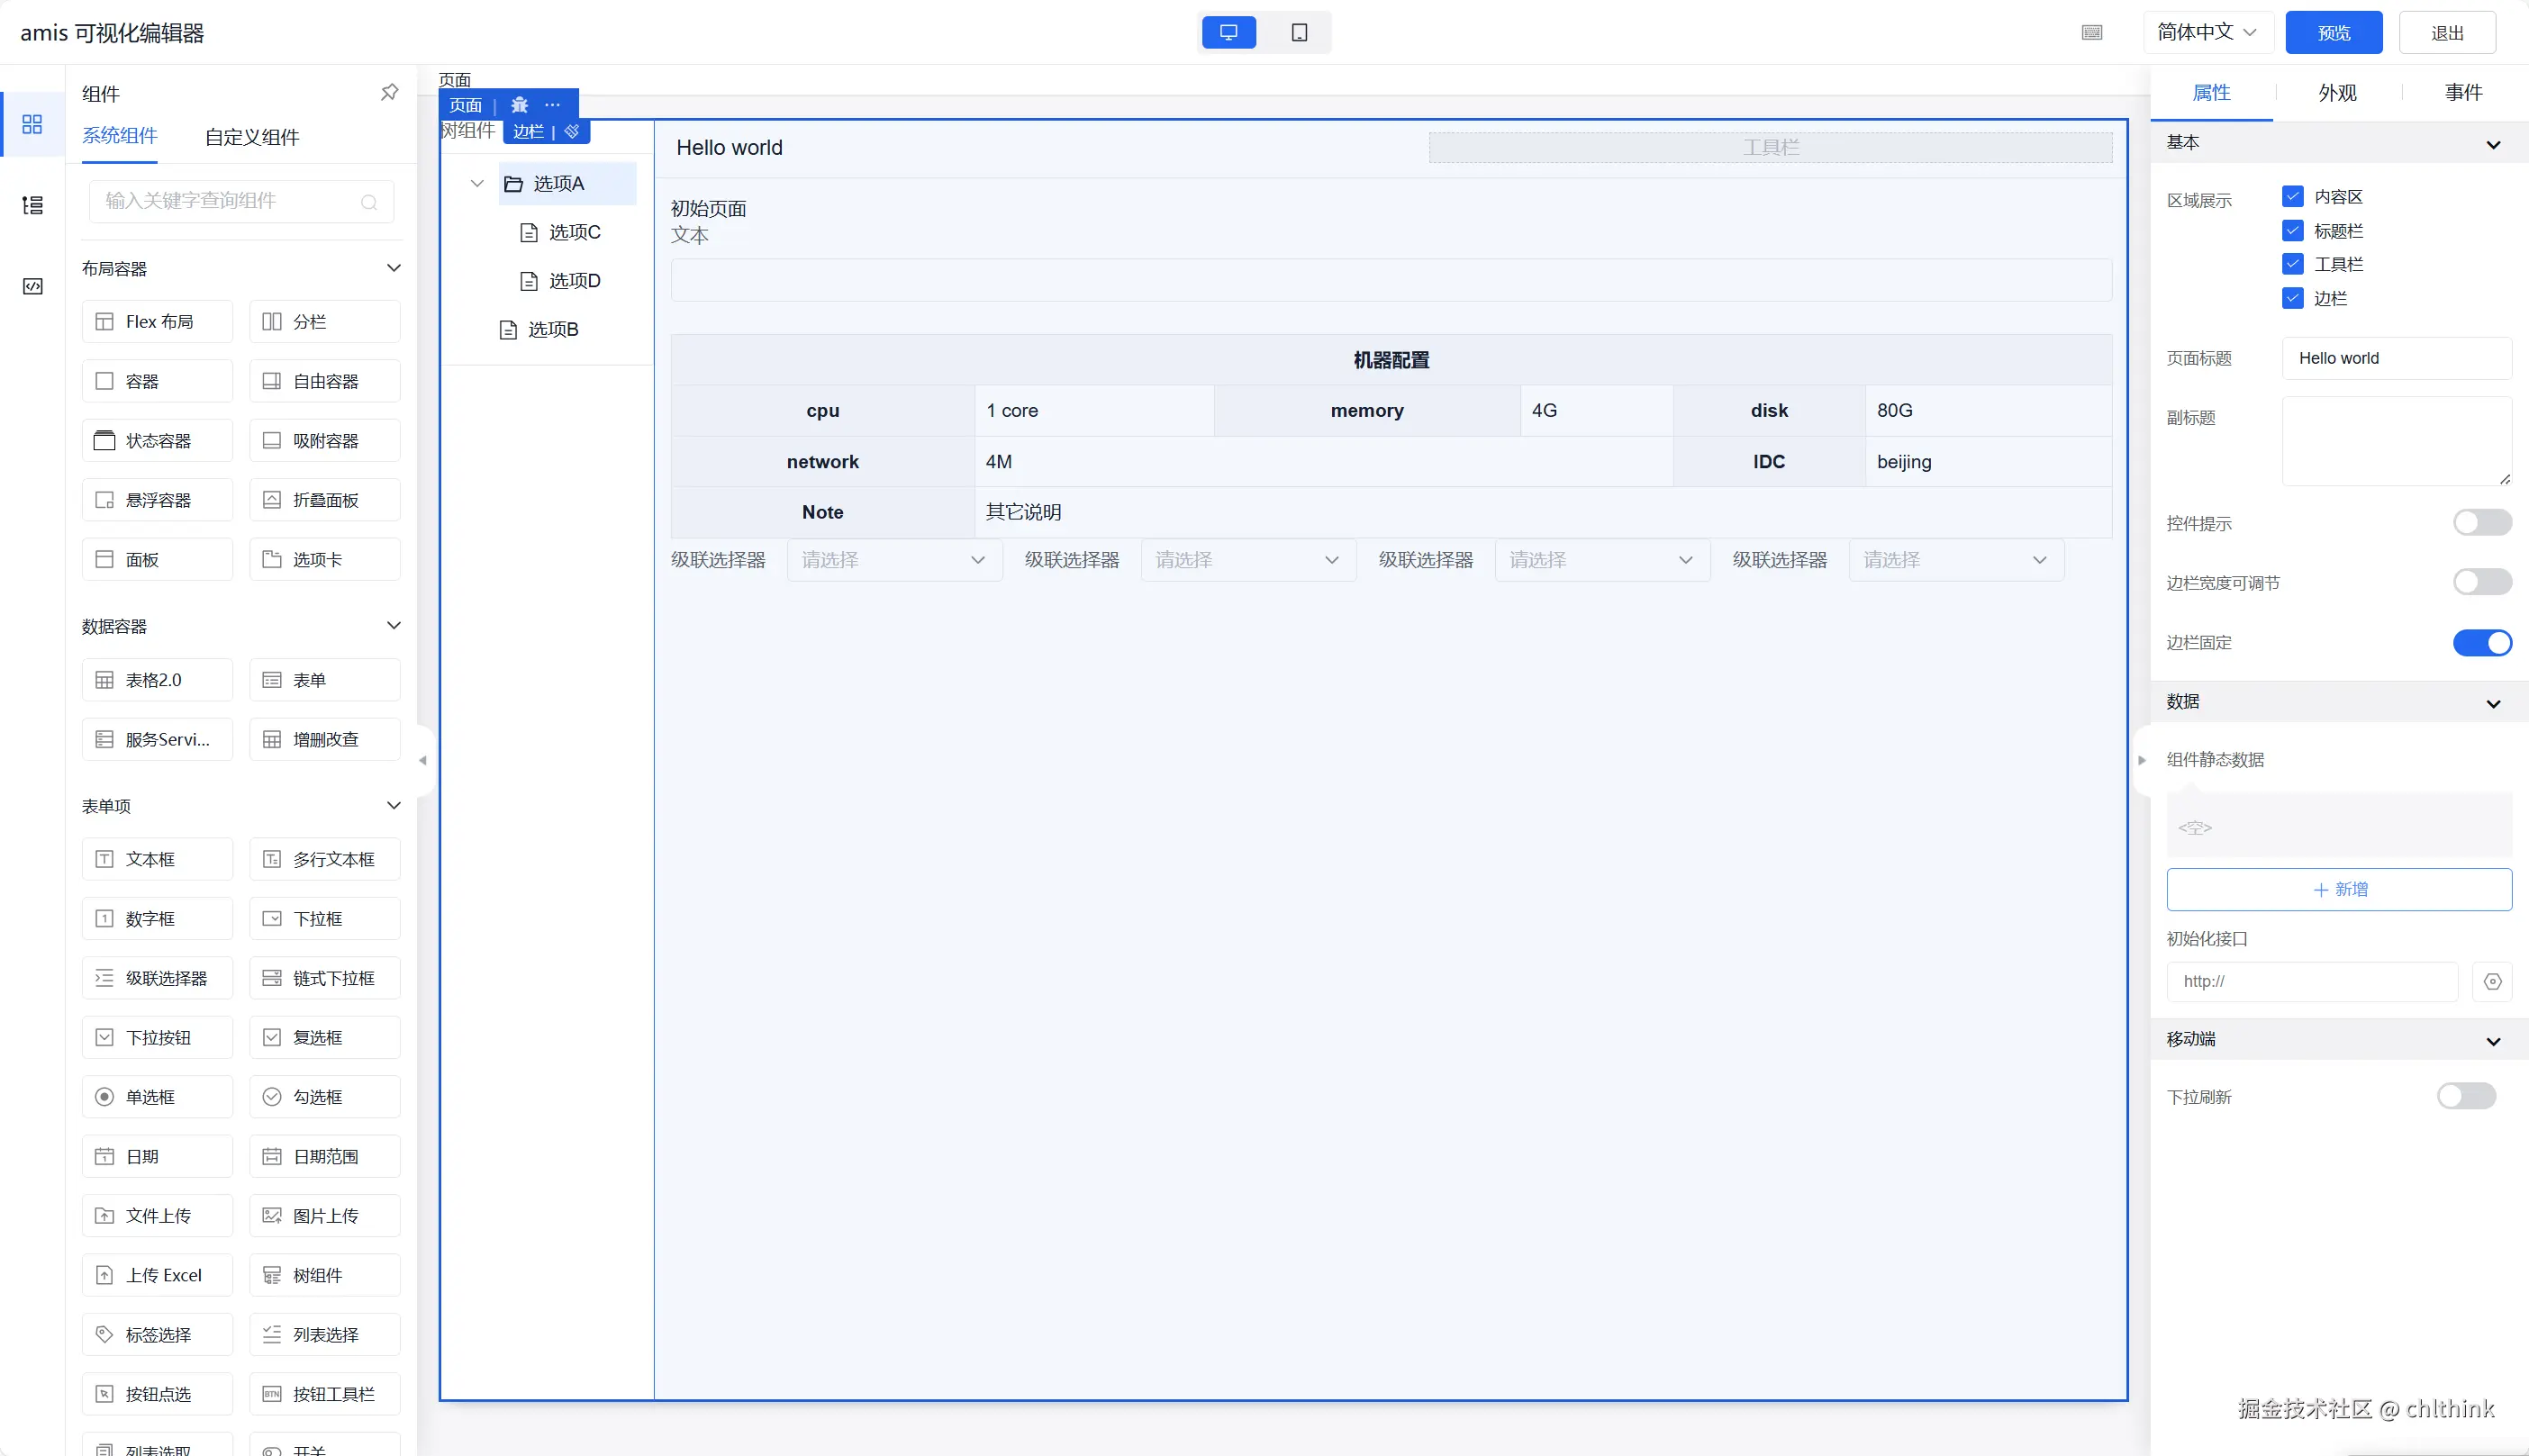Click the search icon in component search
This screenshot has width=2529, height=1456.
coord(369,202)
